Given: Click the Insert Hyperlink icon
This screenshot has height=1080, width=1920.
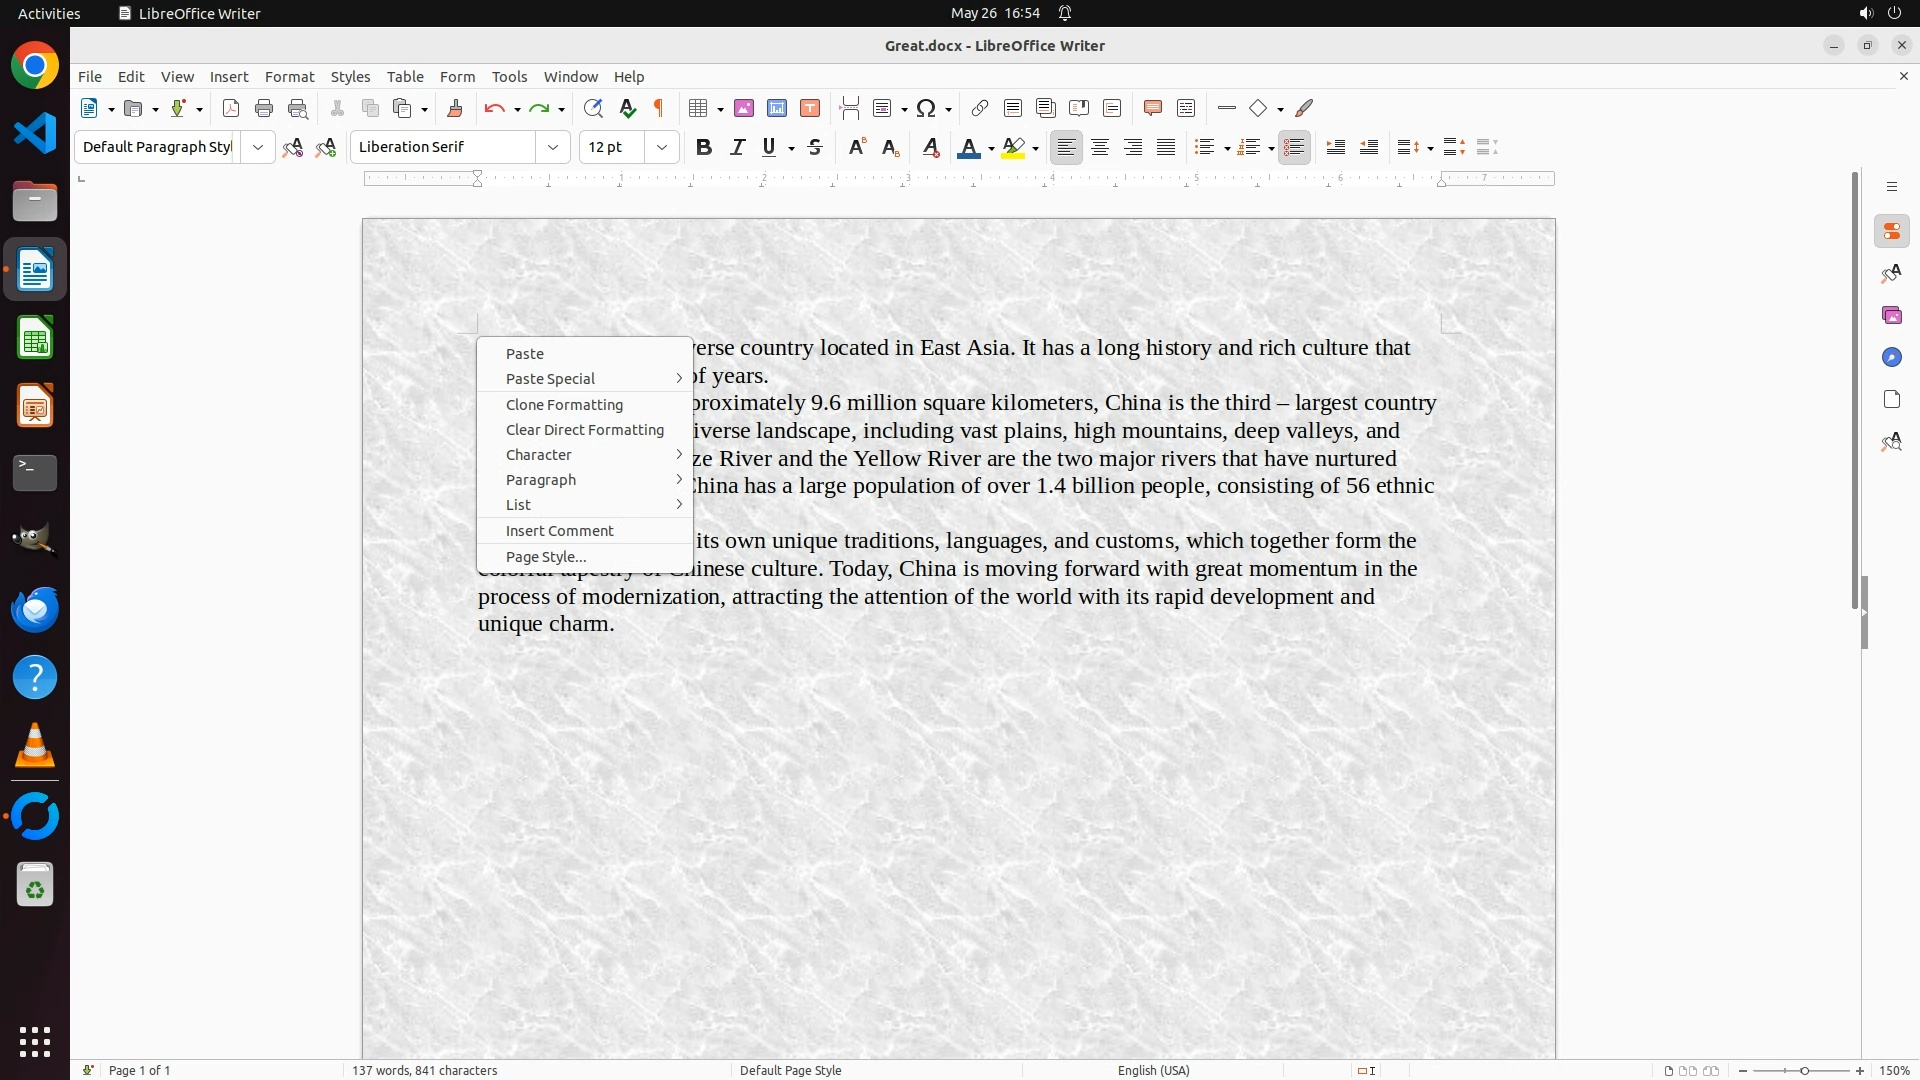Looking at the screenshot, I should [980, 108].
